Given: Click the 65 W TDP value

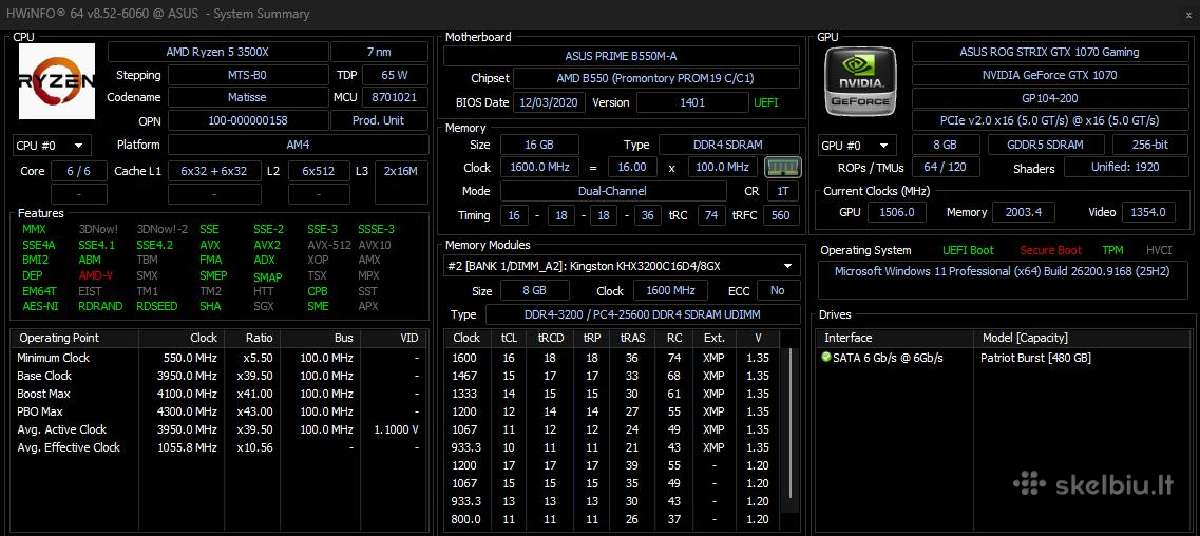Looking at the screenshot, I should coord(394,75).
